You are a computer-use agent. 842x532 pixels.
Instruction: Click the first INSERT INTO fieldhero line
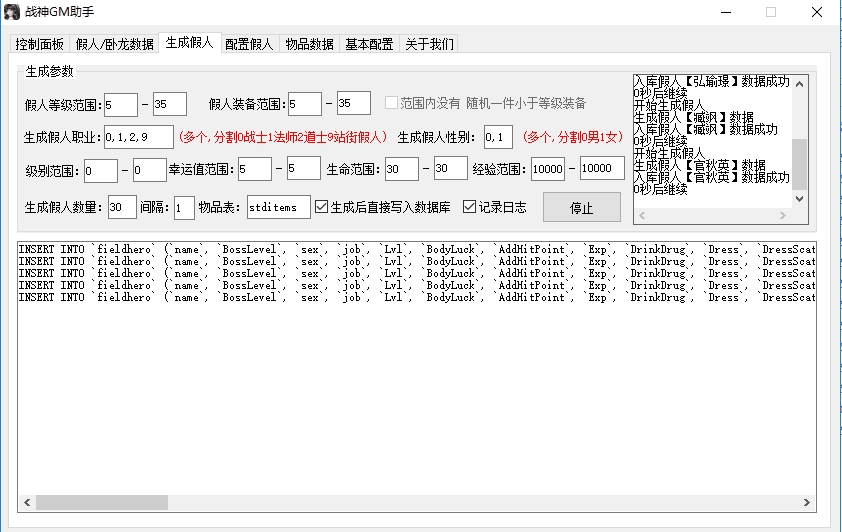[417, 249]
